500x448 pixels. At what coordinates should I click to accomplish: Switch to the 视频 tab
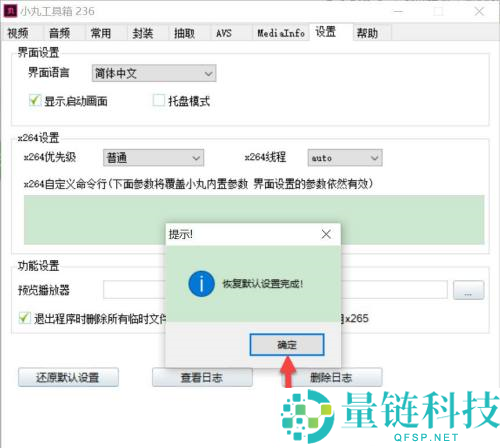(18, 33)
